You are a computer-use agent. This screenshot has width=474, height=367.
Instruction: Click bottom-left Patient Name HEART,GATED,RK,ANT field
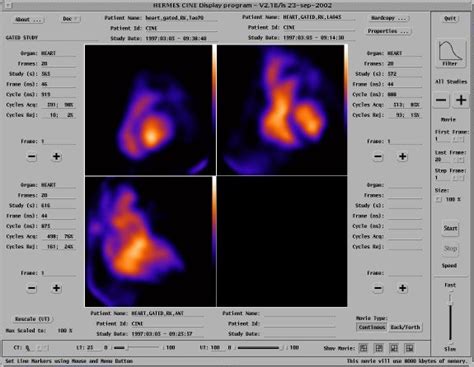click(x=167, y=313)
